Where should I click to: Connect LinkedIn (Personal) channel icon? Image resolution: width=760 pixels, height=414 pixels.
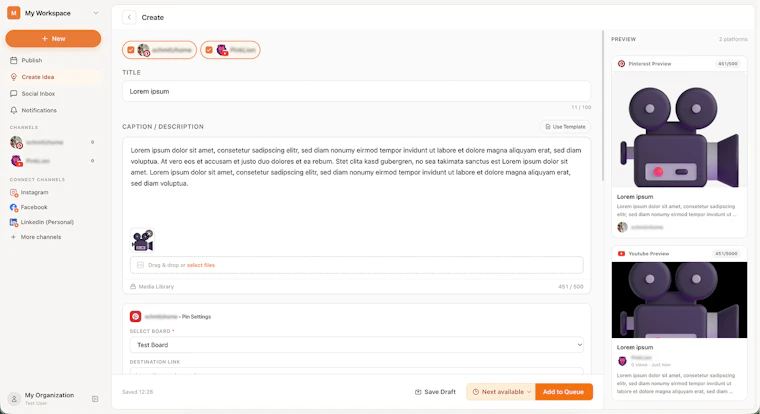pyautogui.click(x=14, y=222)
